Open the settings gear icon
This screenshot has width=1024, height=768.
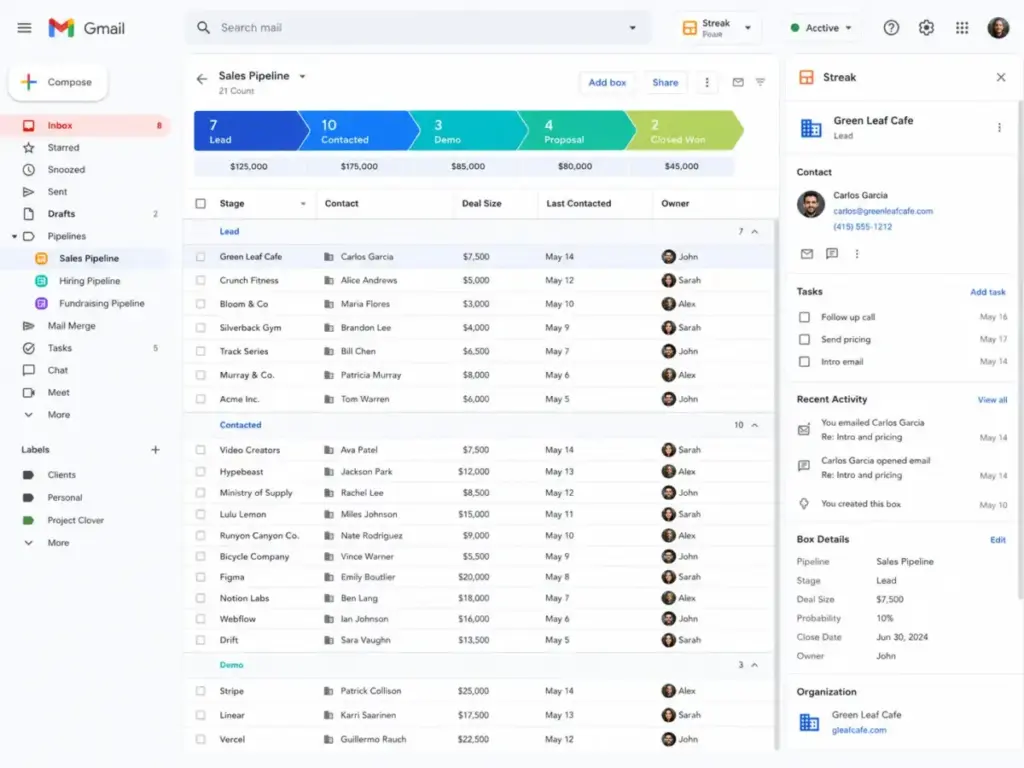coord(926,27)
